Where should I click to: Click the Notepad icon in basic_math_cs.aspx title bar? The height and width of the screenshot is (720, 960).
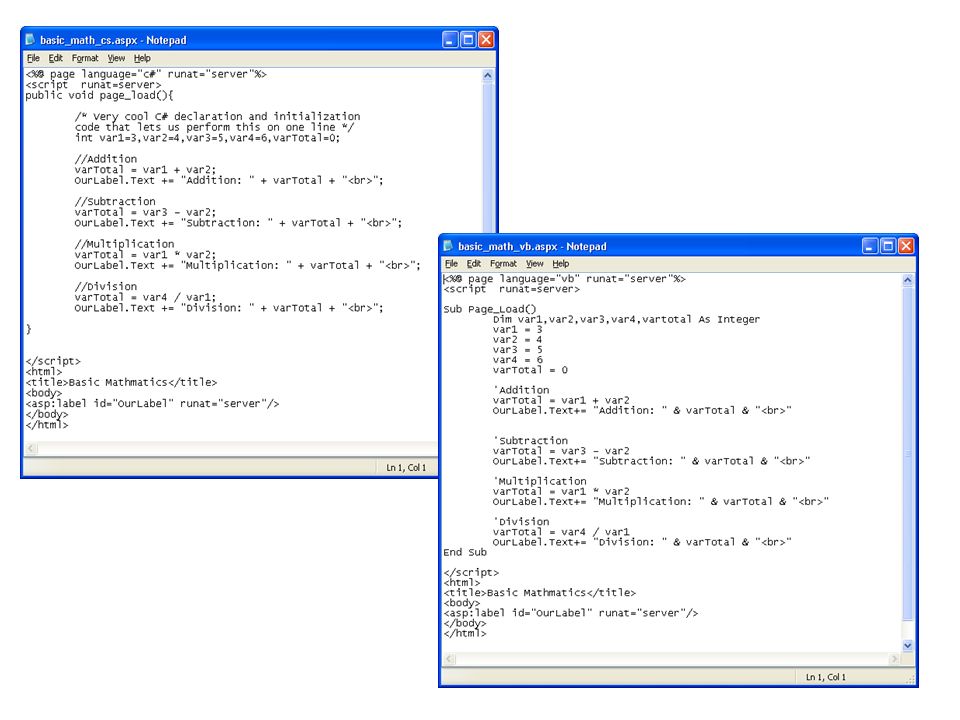tap(31, 40)
